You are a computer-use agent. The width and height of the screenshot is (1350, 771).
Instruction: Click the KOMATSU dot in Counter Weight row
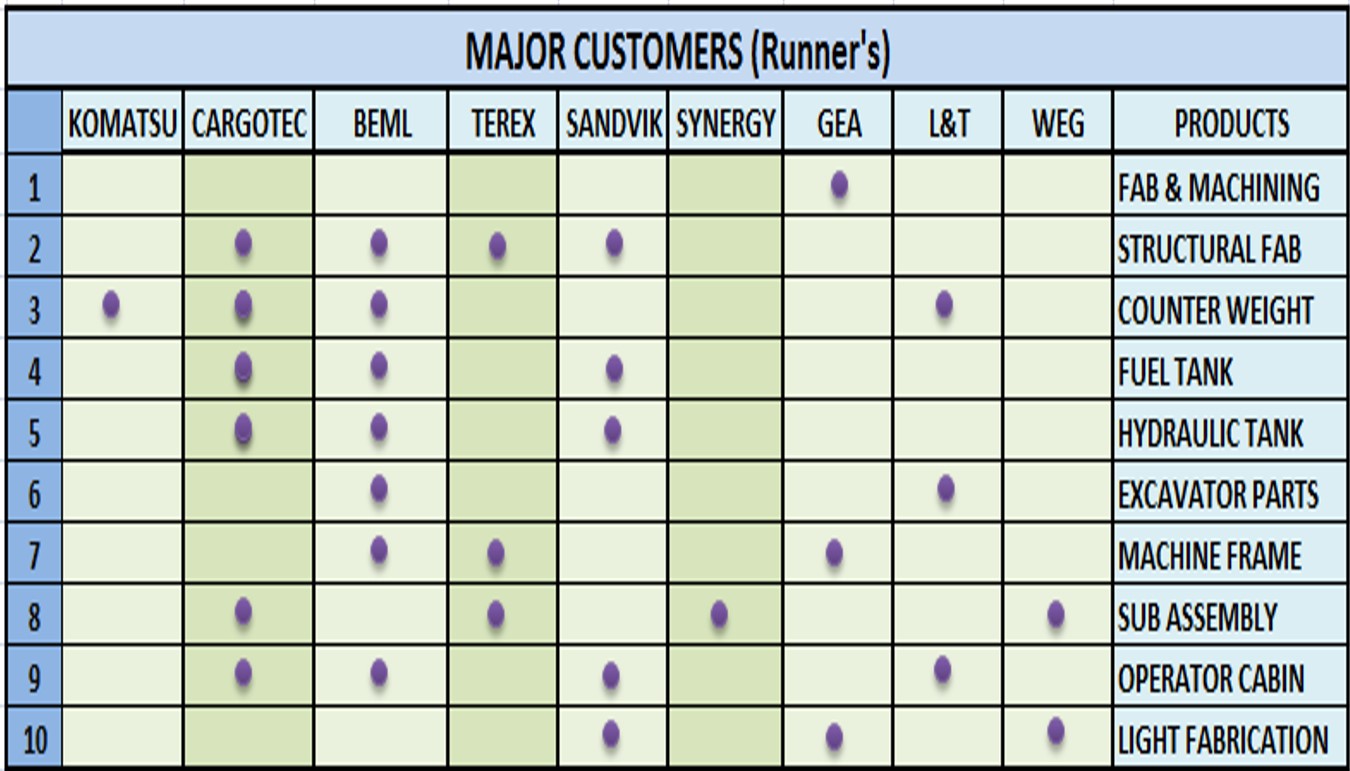tap(111, 304)
